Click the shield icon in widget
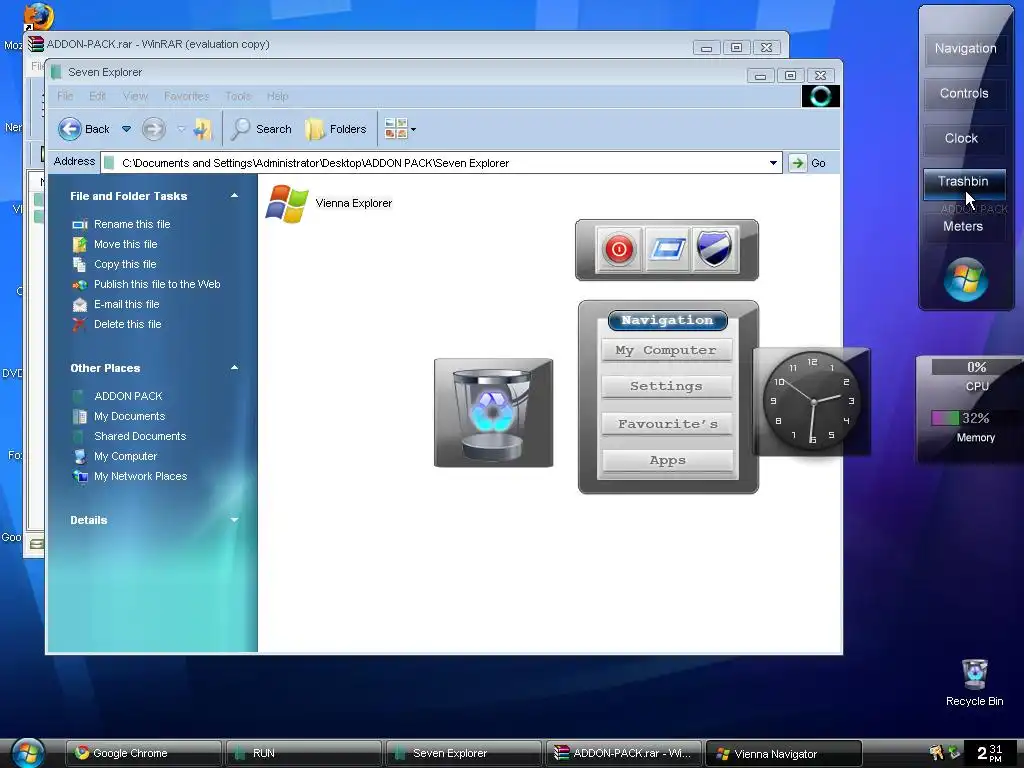This screenshot has width=1024, height=768. (714, 249)
